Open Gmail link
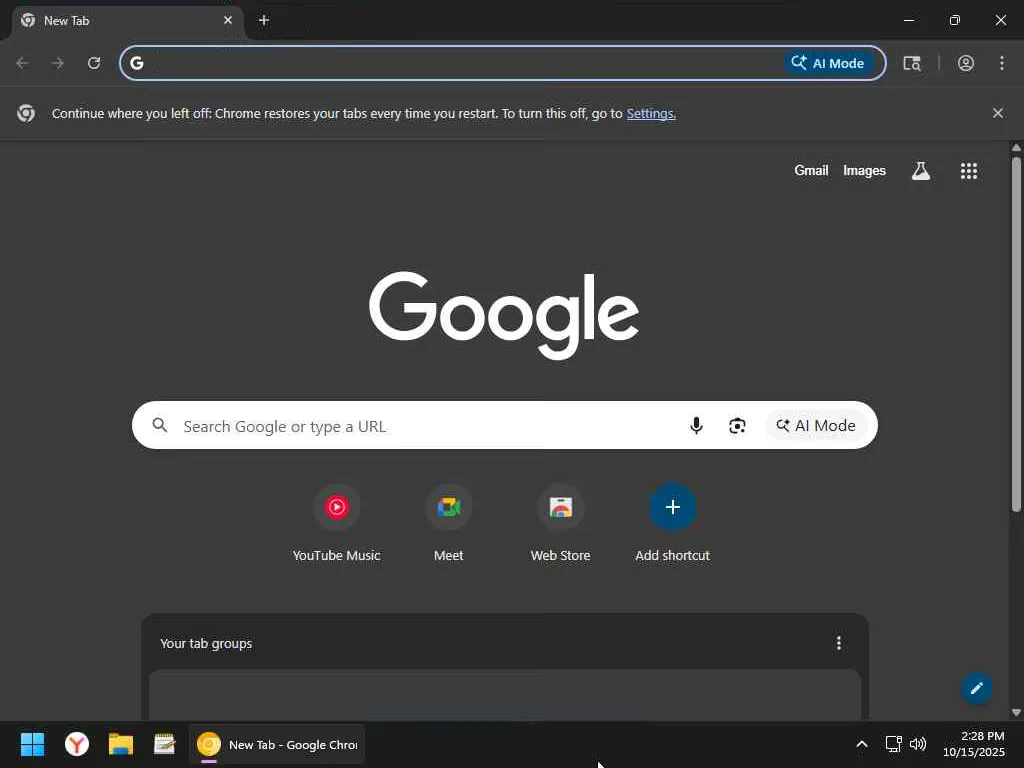Screen dimensions: 1024x768 811,170
